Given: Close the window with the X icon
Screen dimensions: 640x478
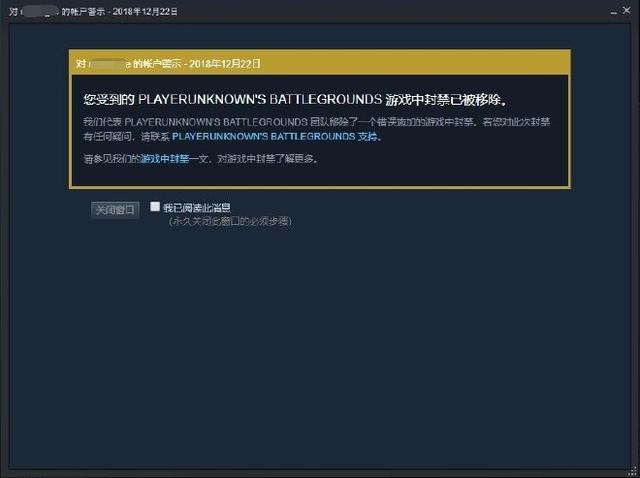Looking at the screenshot, I should click(627, 10).
